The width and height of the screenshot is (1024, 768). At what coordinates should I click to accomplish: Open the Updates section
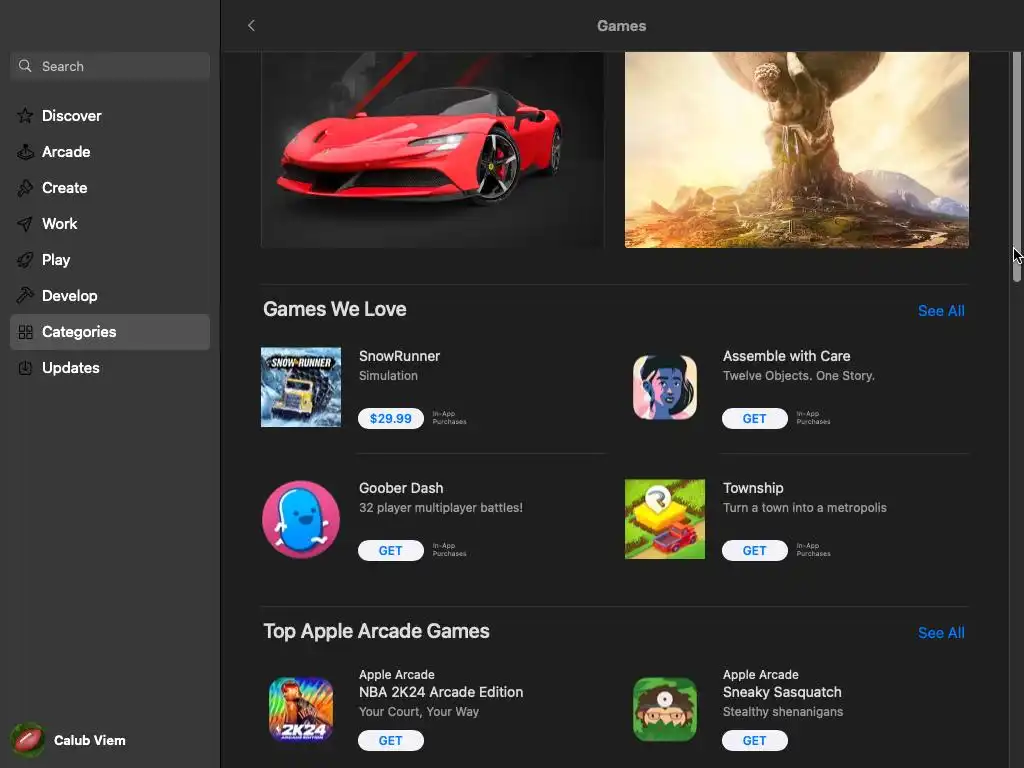click(x=110, y=368)
